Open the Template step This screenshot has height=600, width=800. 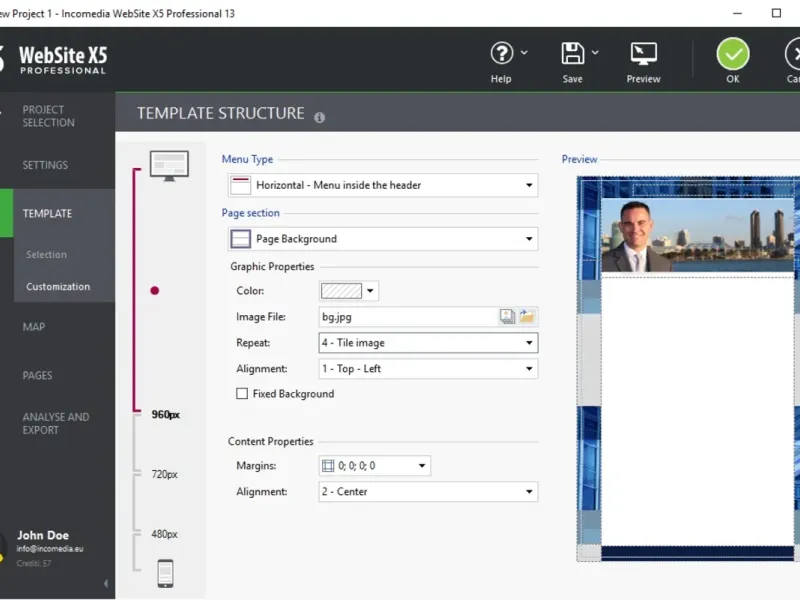pyautogui.click(x=47, y=214)
